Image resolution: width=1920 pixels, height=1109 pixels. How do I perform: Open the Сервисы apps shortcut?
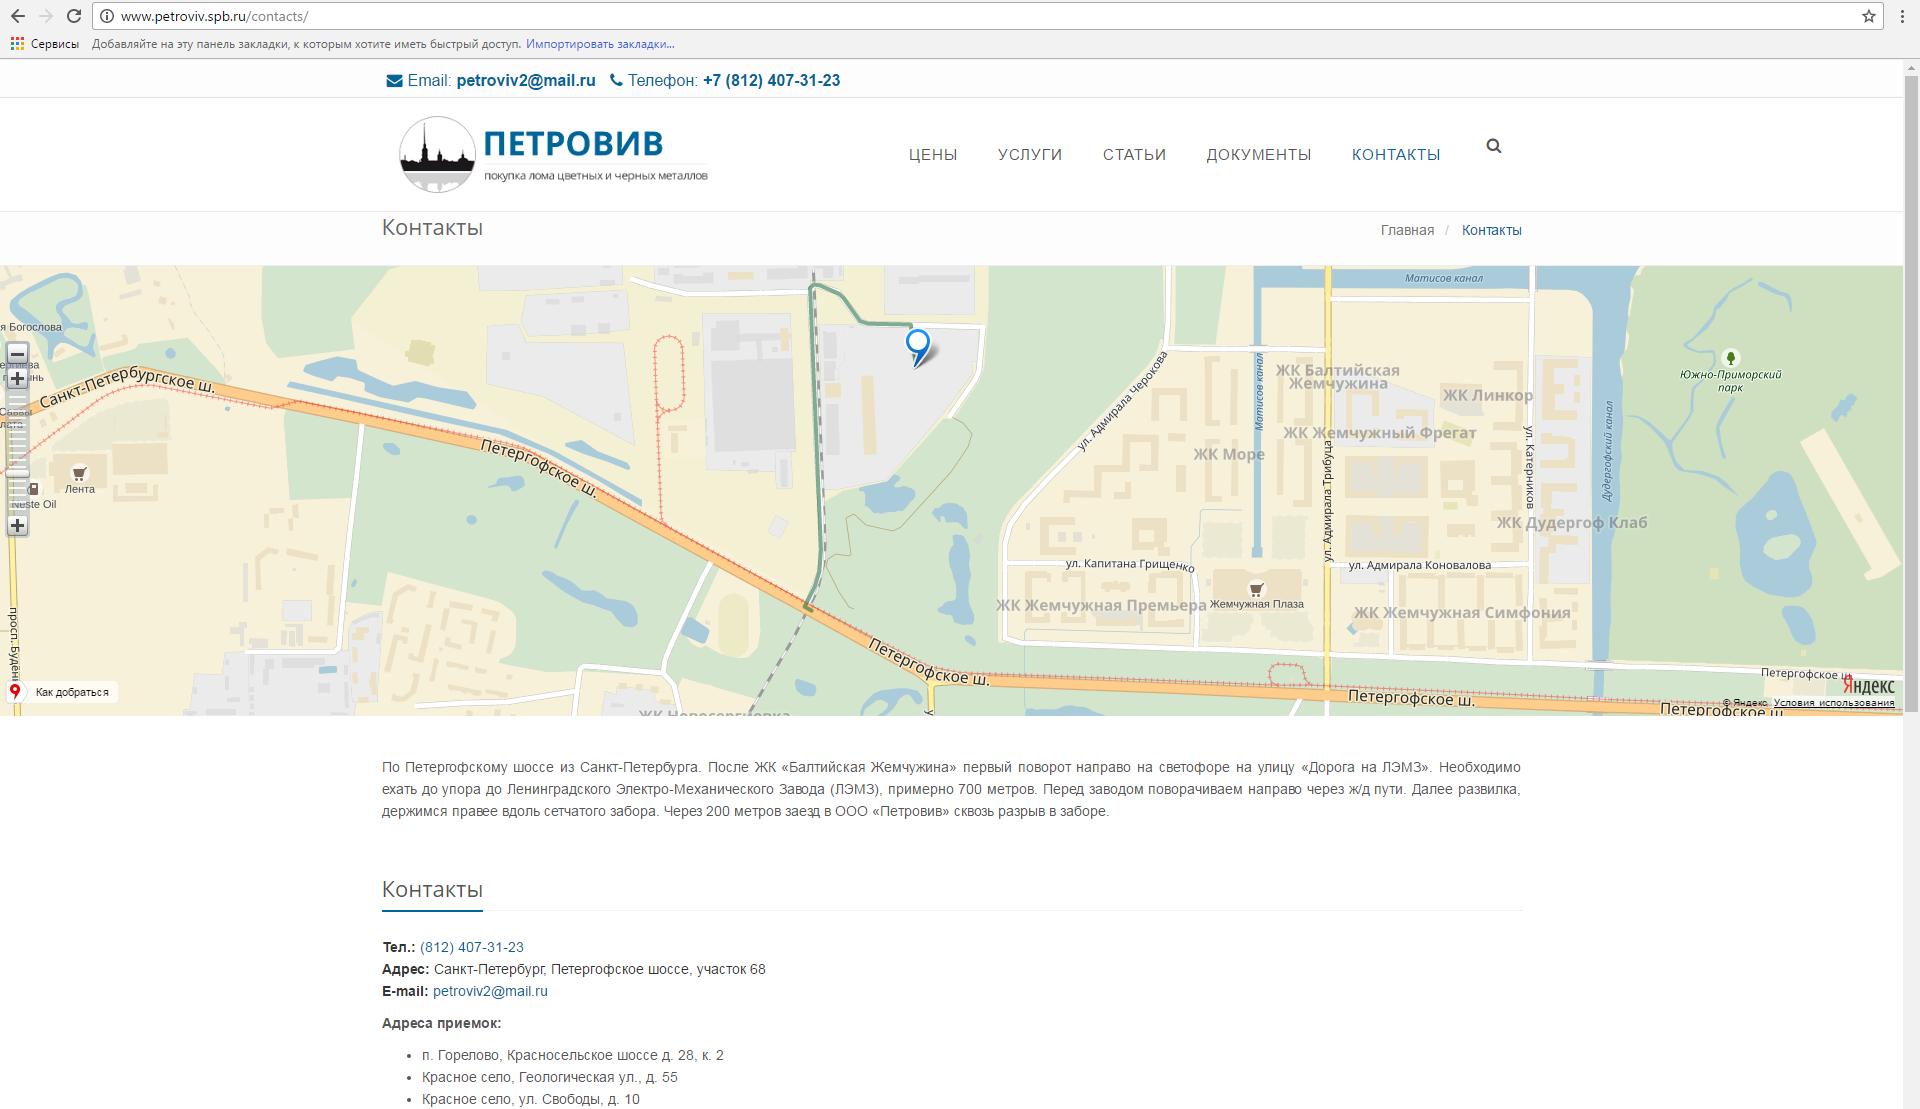coord(45,44)
